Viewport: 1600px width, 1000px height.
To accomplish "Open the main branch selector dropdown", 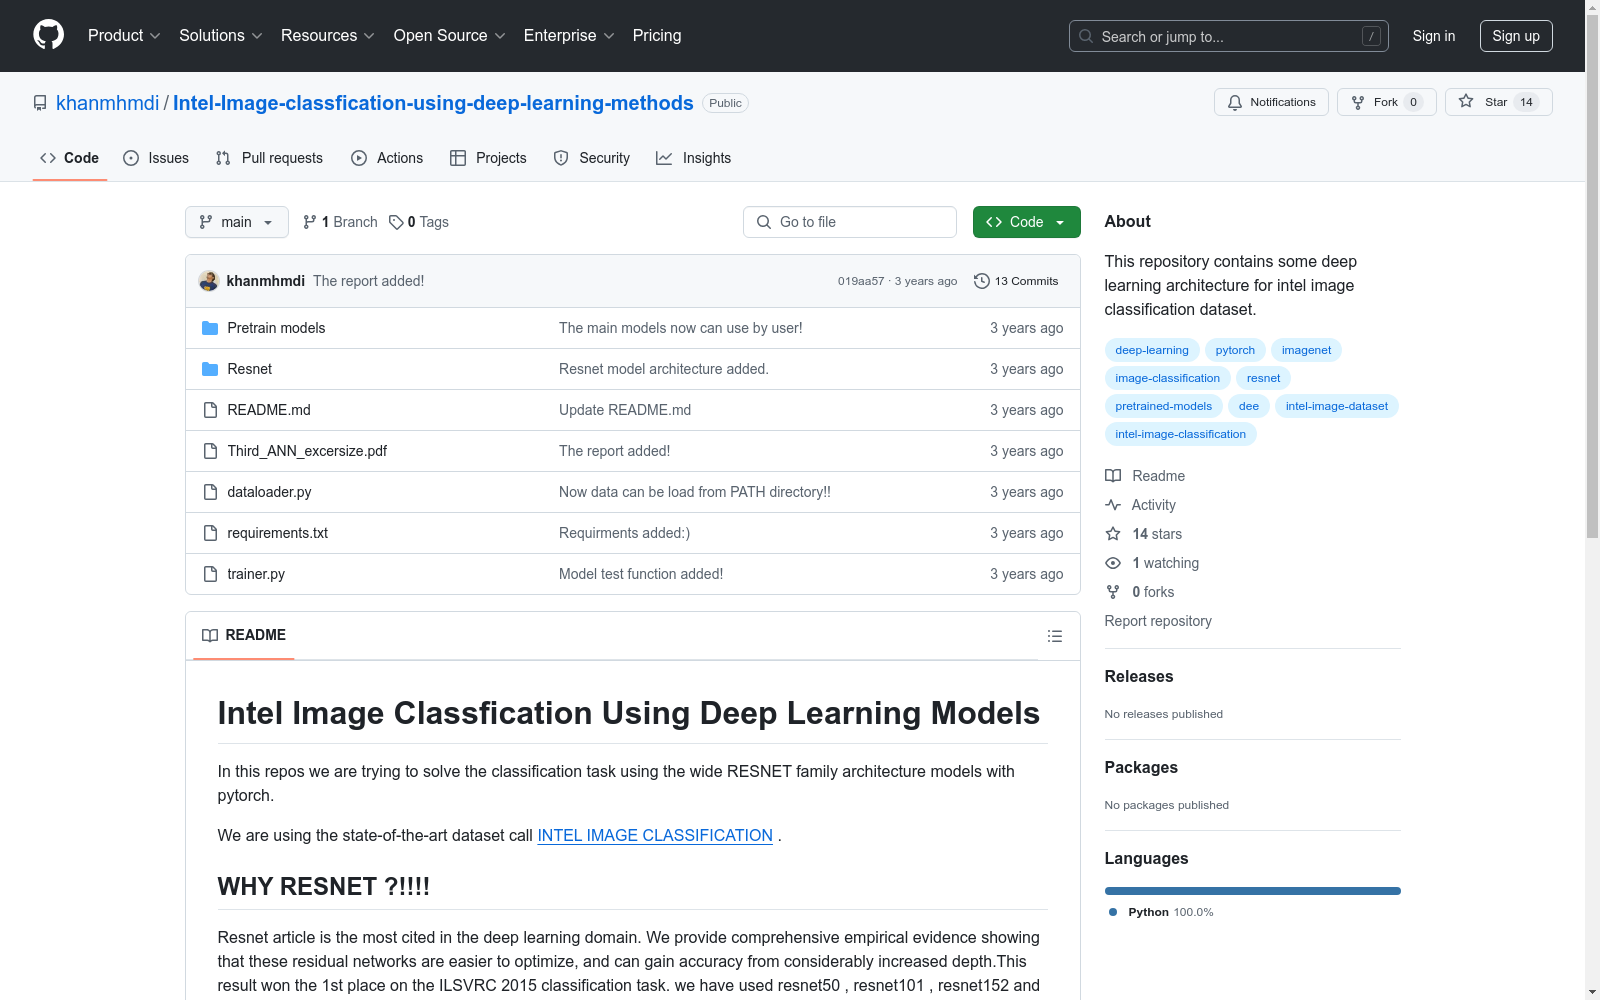I will click(237, 222).
